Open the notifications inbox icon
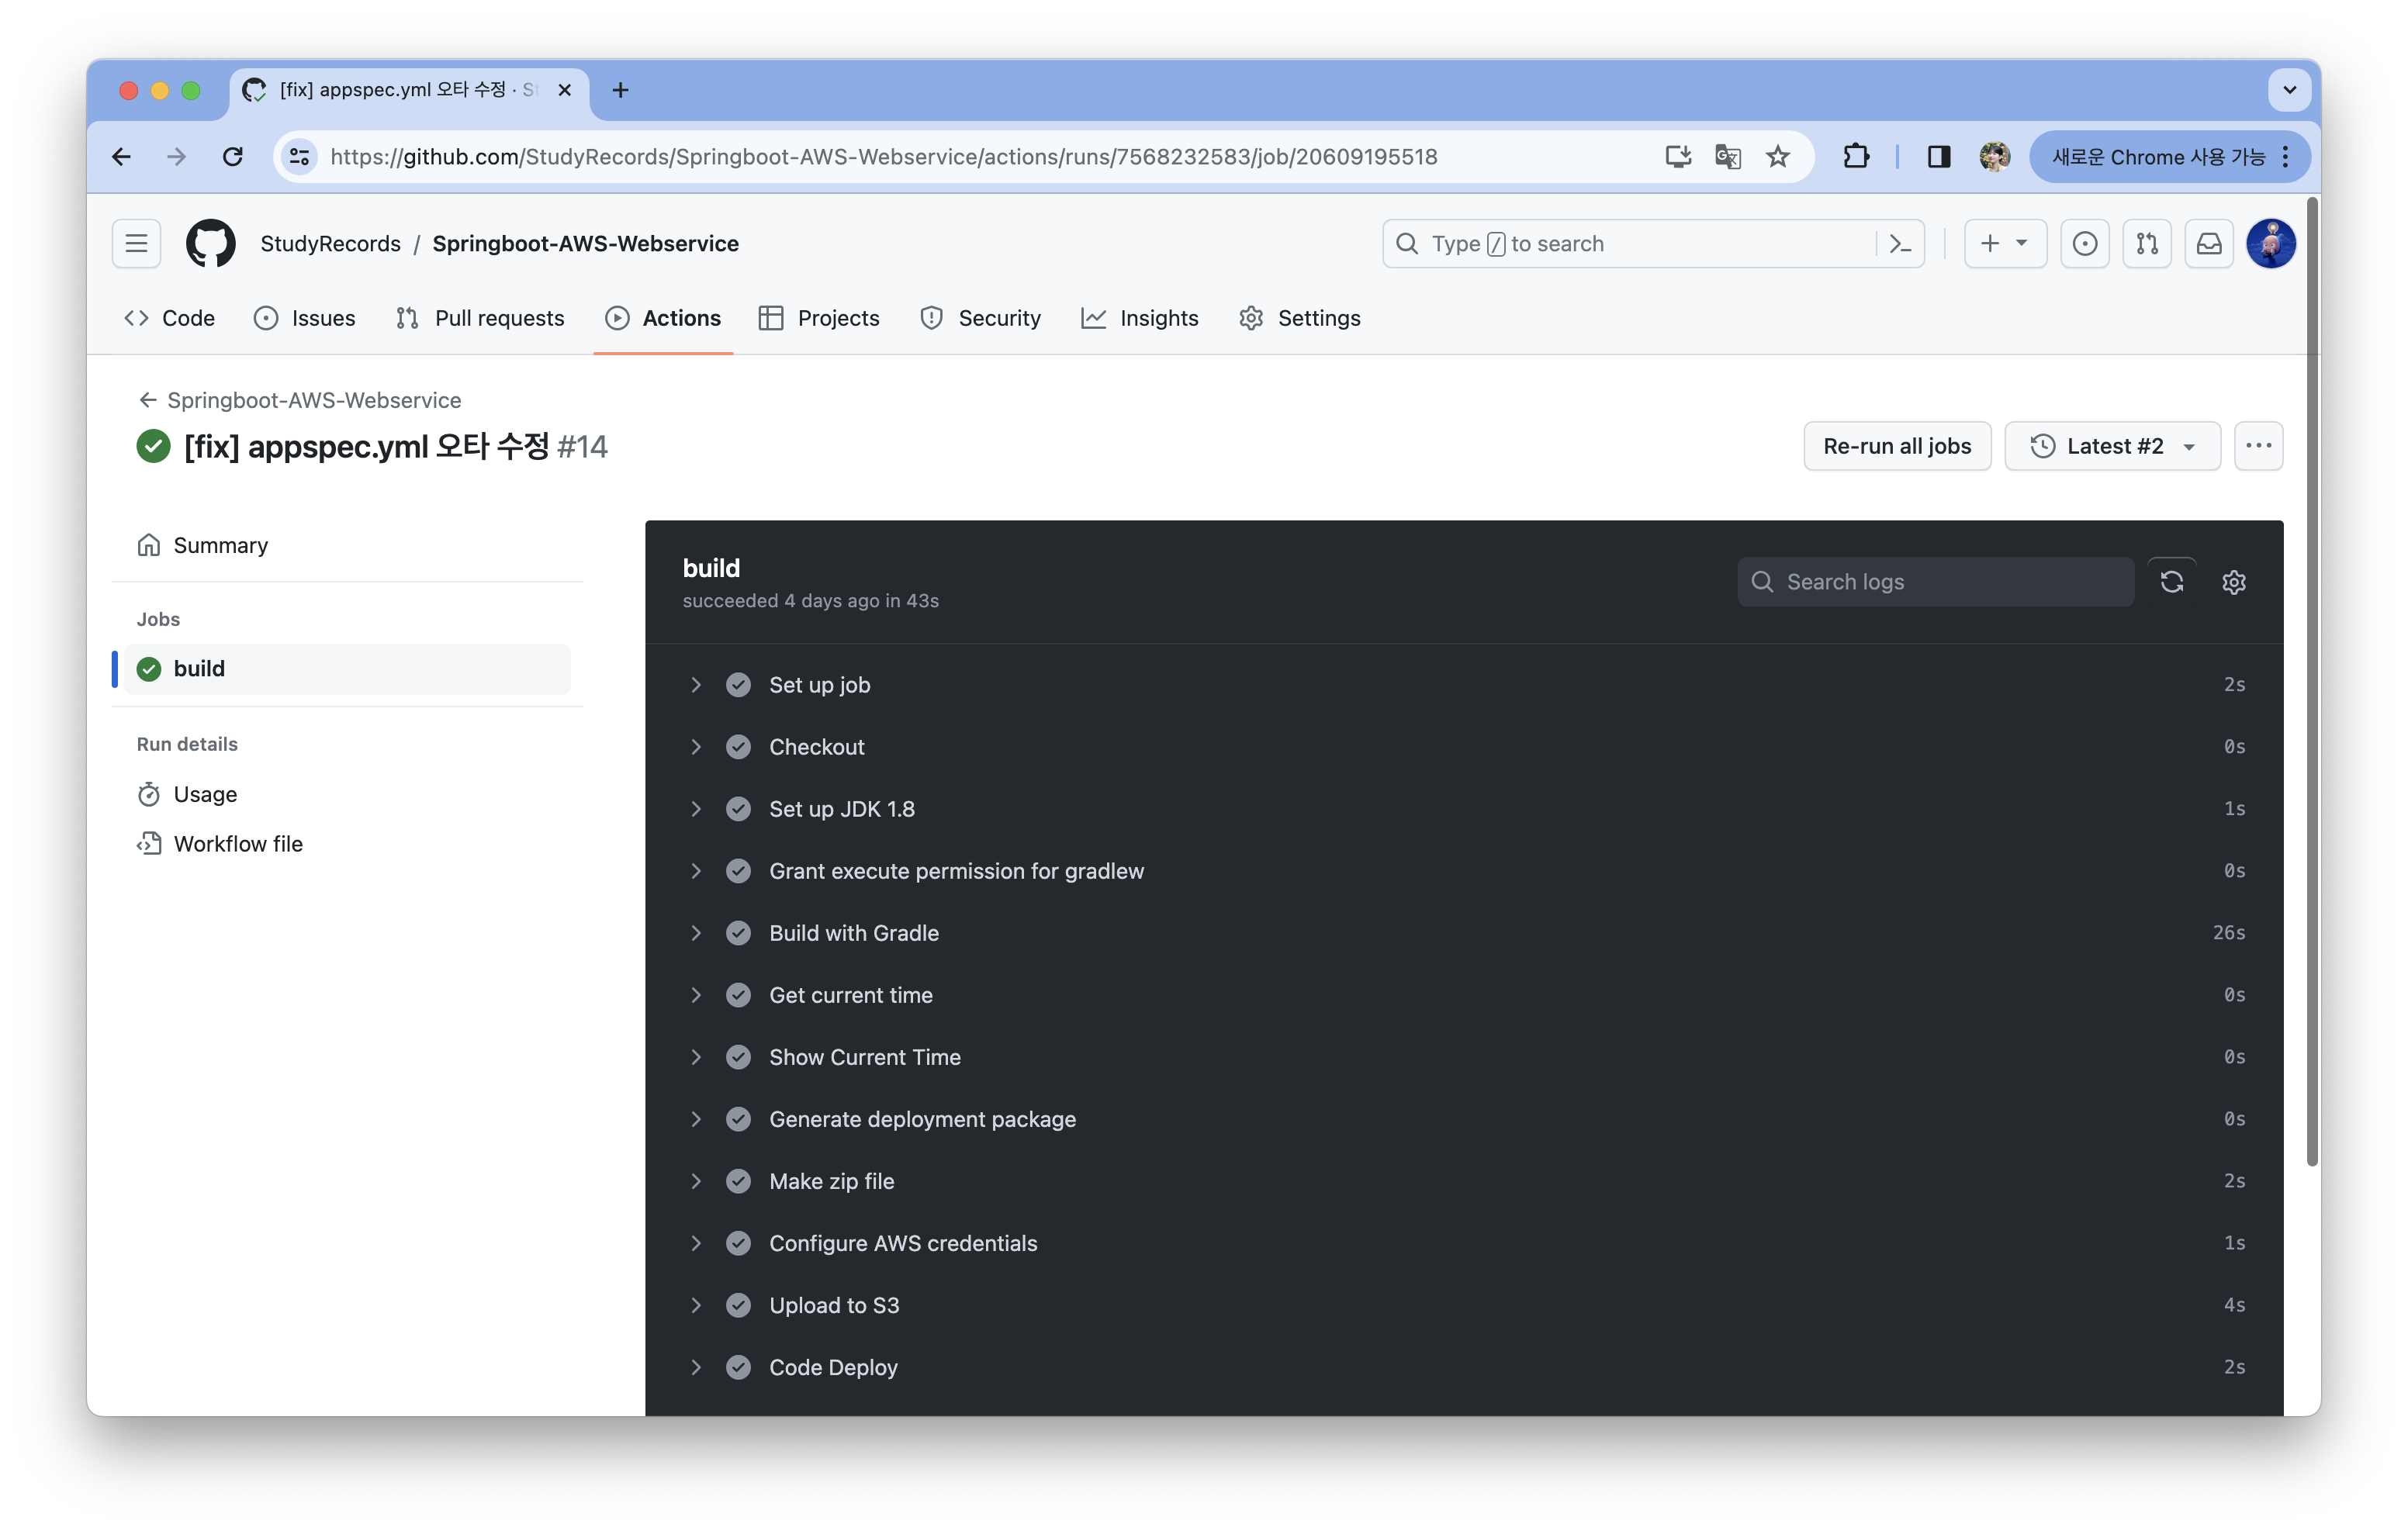Viewport: 2408px width, 1531px height. pos(2209,243)
